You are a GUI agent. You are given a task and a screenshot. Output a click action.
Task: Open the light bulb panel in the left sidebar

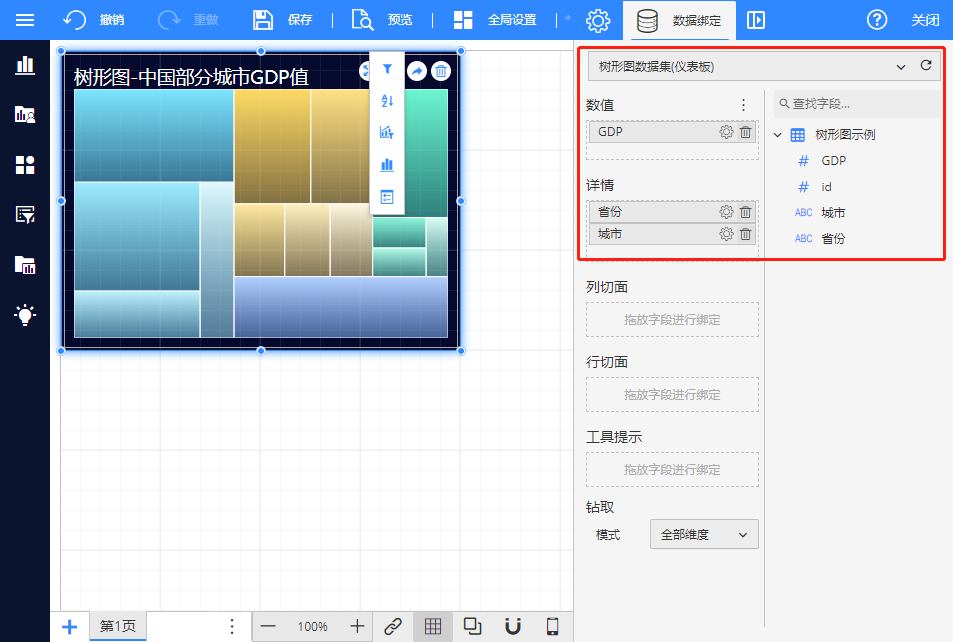pos(25,315)
